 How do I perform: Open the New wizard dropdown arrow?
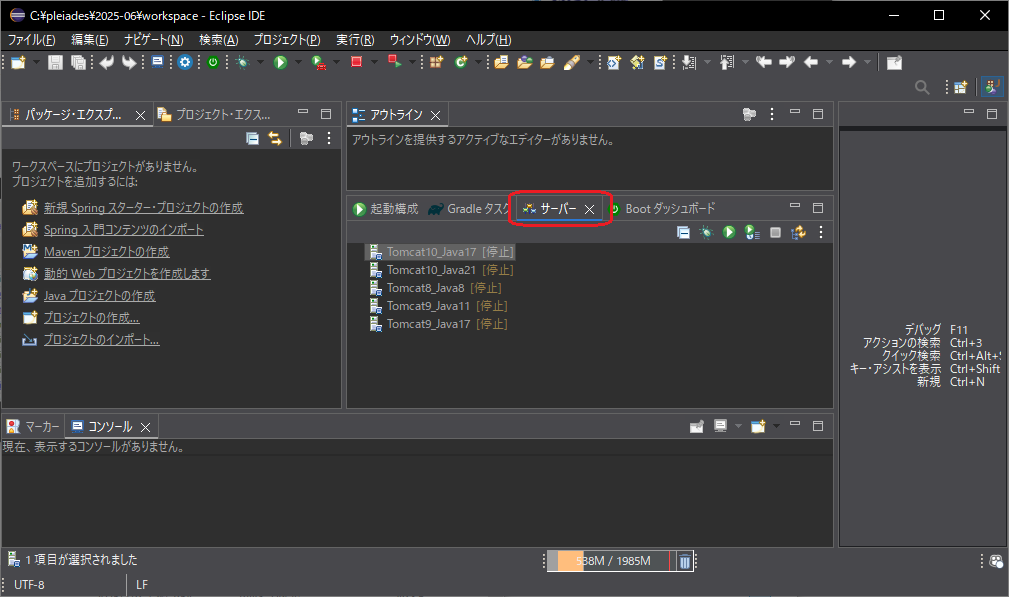pos(37,62)
